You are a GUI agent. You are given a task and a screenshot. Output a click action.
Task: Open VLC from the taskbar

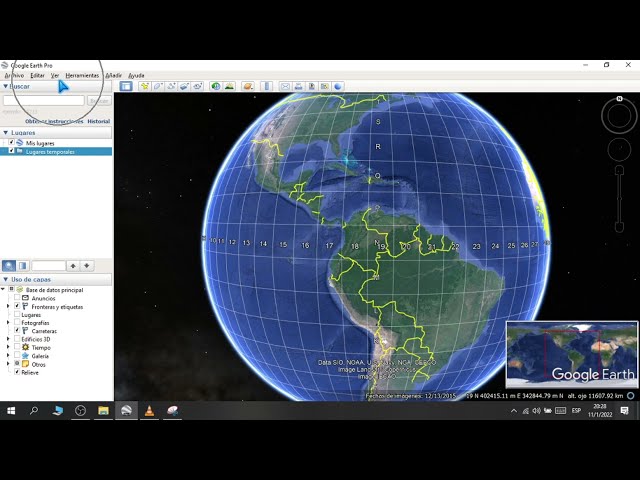pos(149,411)
